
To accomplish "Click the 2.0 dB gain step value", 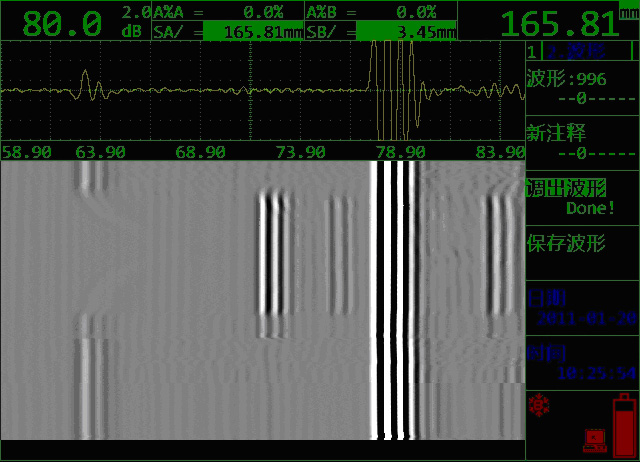I will tap(135, 21).
